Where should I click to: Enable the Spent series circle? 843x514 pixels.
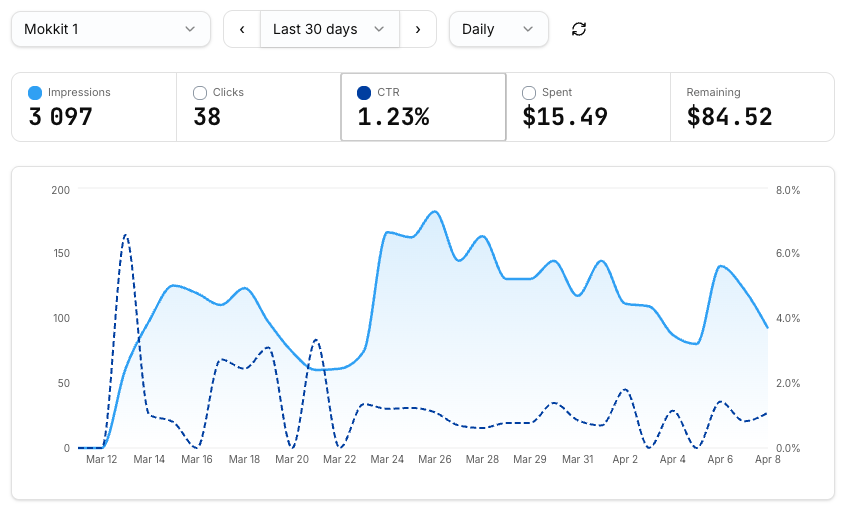click(x=529, y=93)
